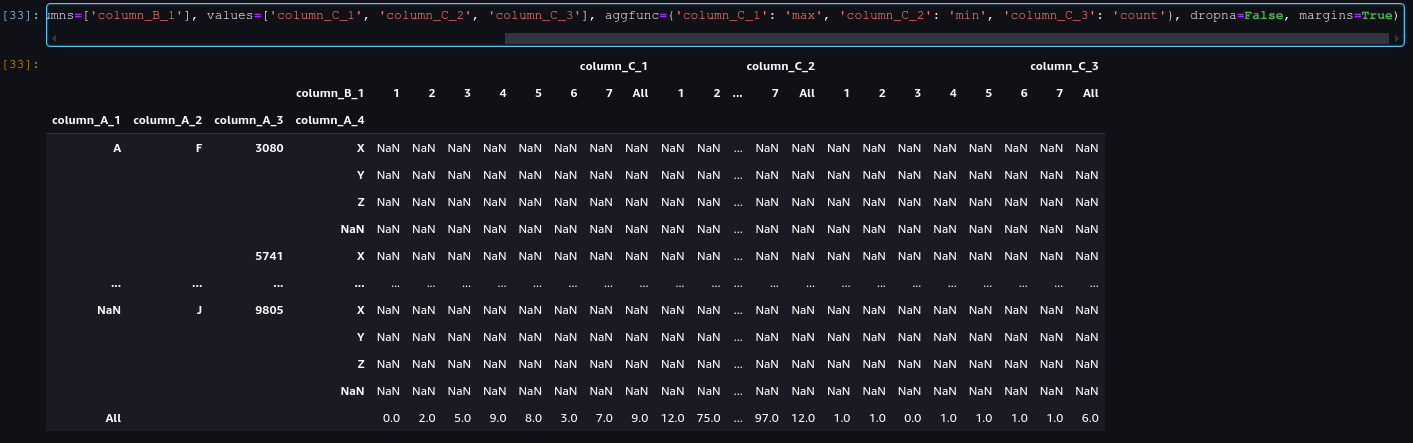The width and height of the screenshot is (1413, 443).
Task: Click the column_A_4 index header
Action: click(x=330, y=120)
